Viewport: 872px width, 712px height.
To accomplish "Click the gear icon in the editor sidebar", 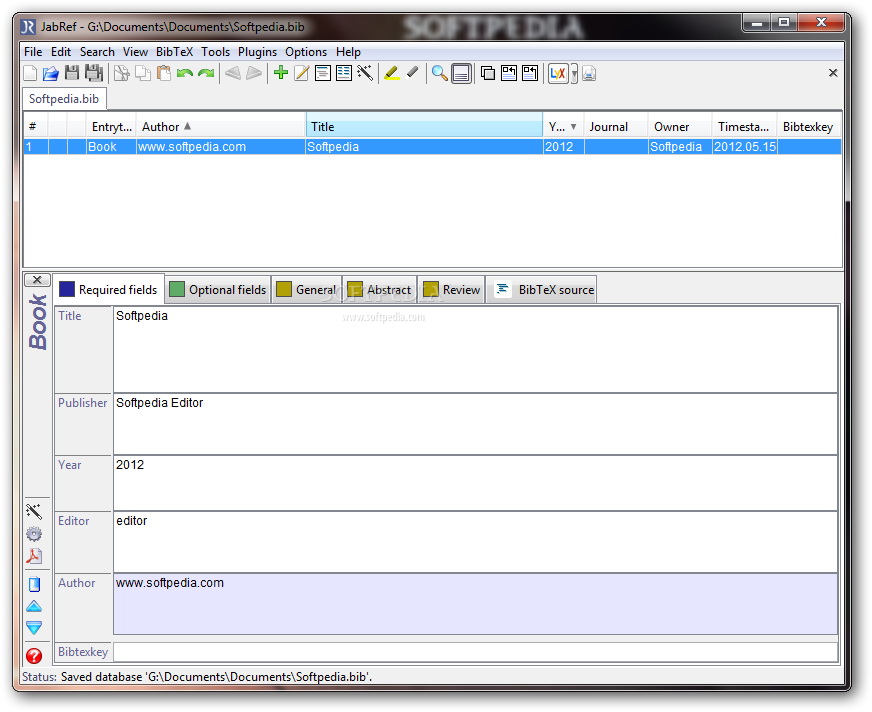I will click(34, 534).
